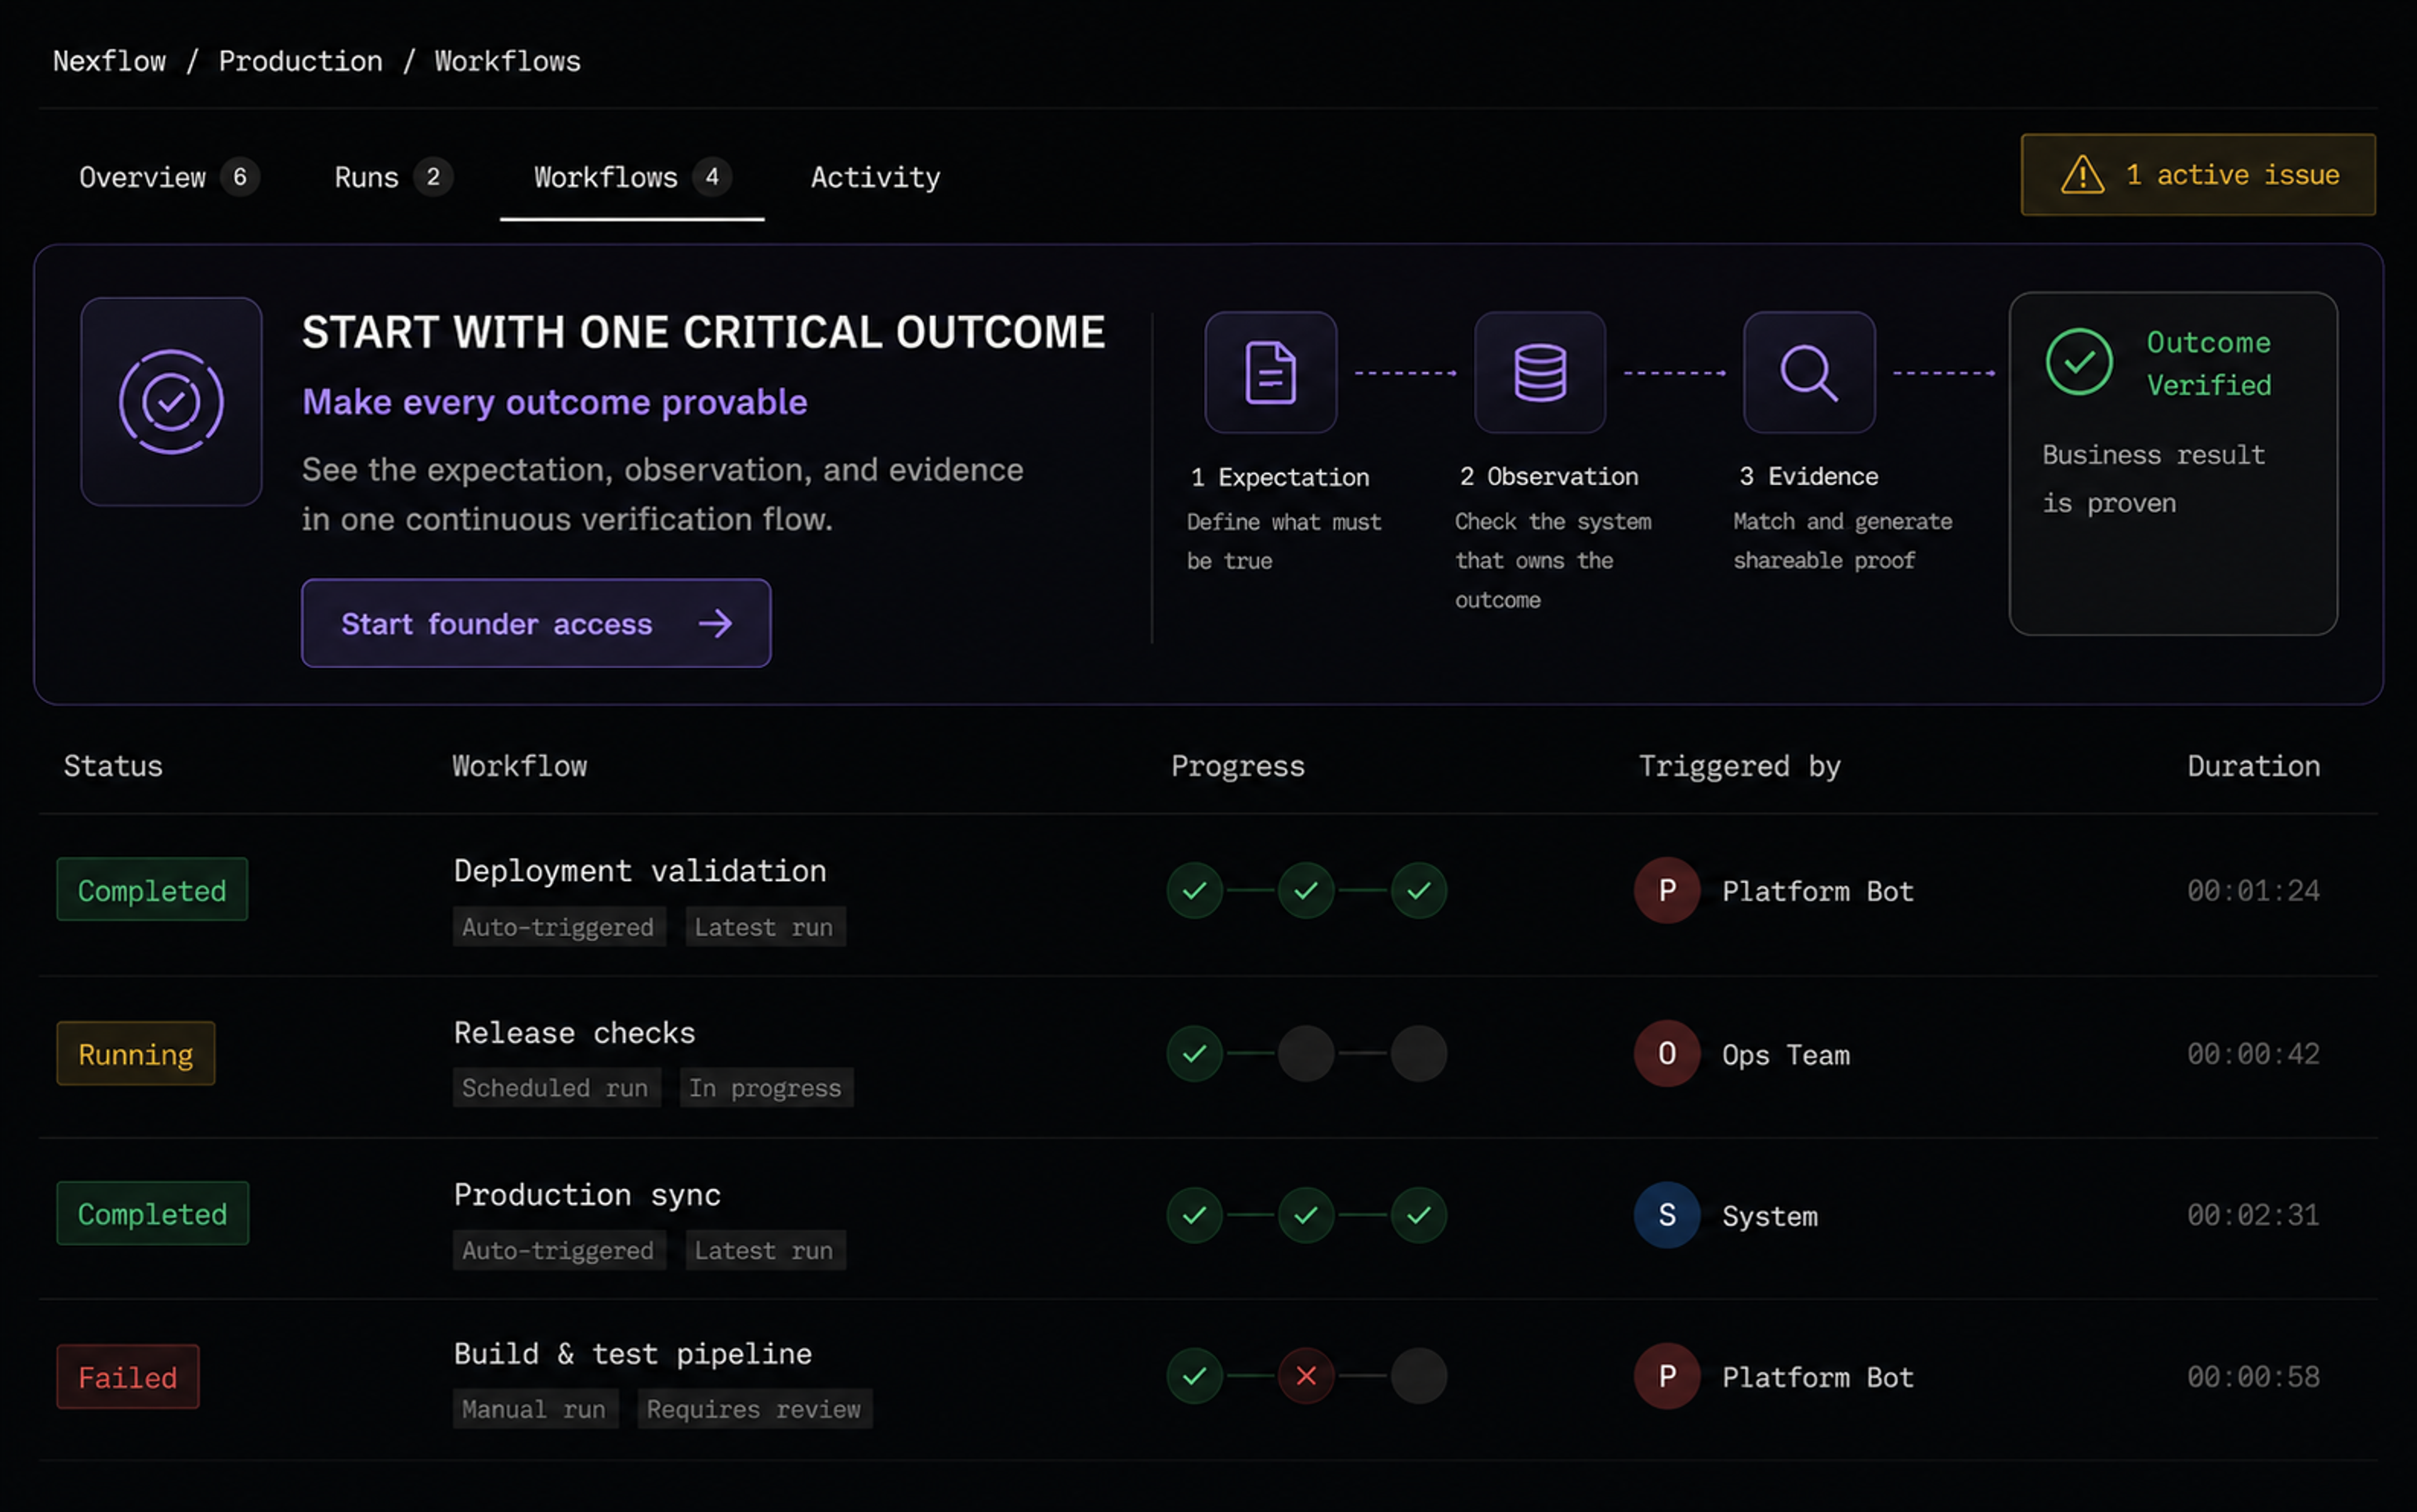
Task: Select the Workflows tab
Action: (x=632, y=177)
